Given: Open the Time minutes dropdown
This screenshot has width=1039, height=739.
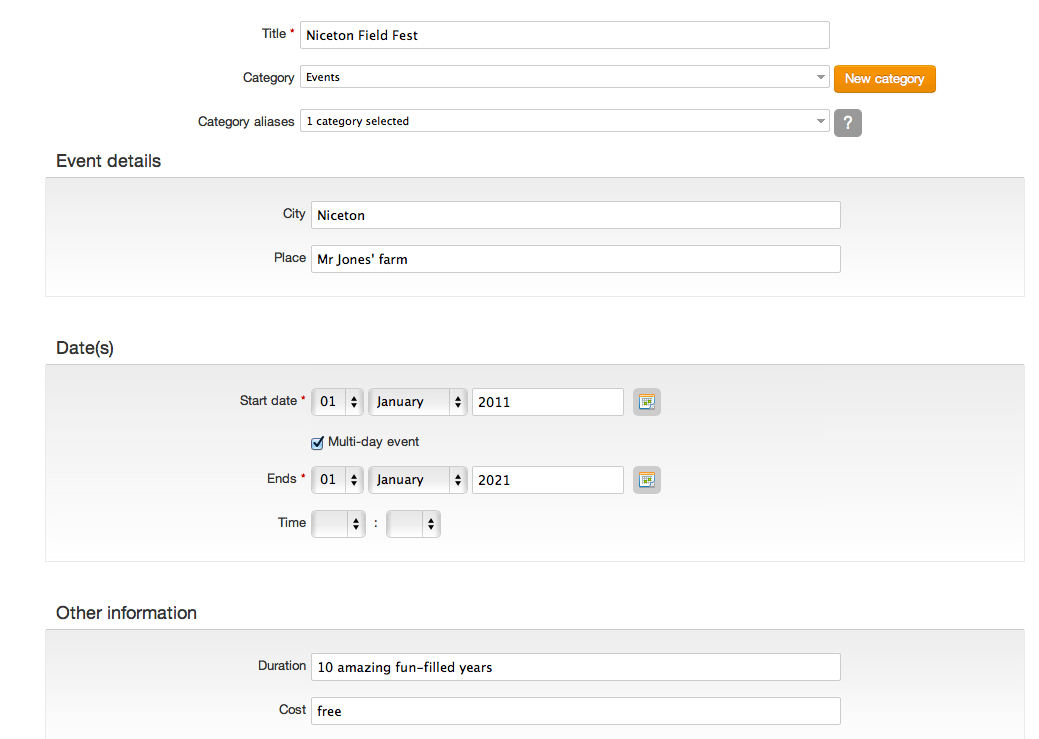Looking at the screenshot, I should click(x=413, y=524).
